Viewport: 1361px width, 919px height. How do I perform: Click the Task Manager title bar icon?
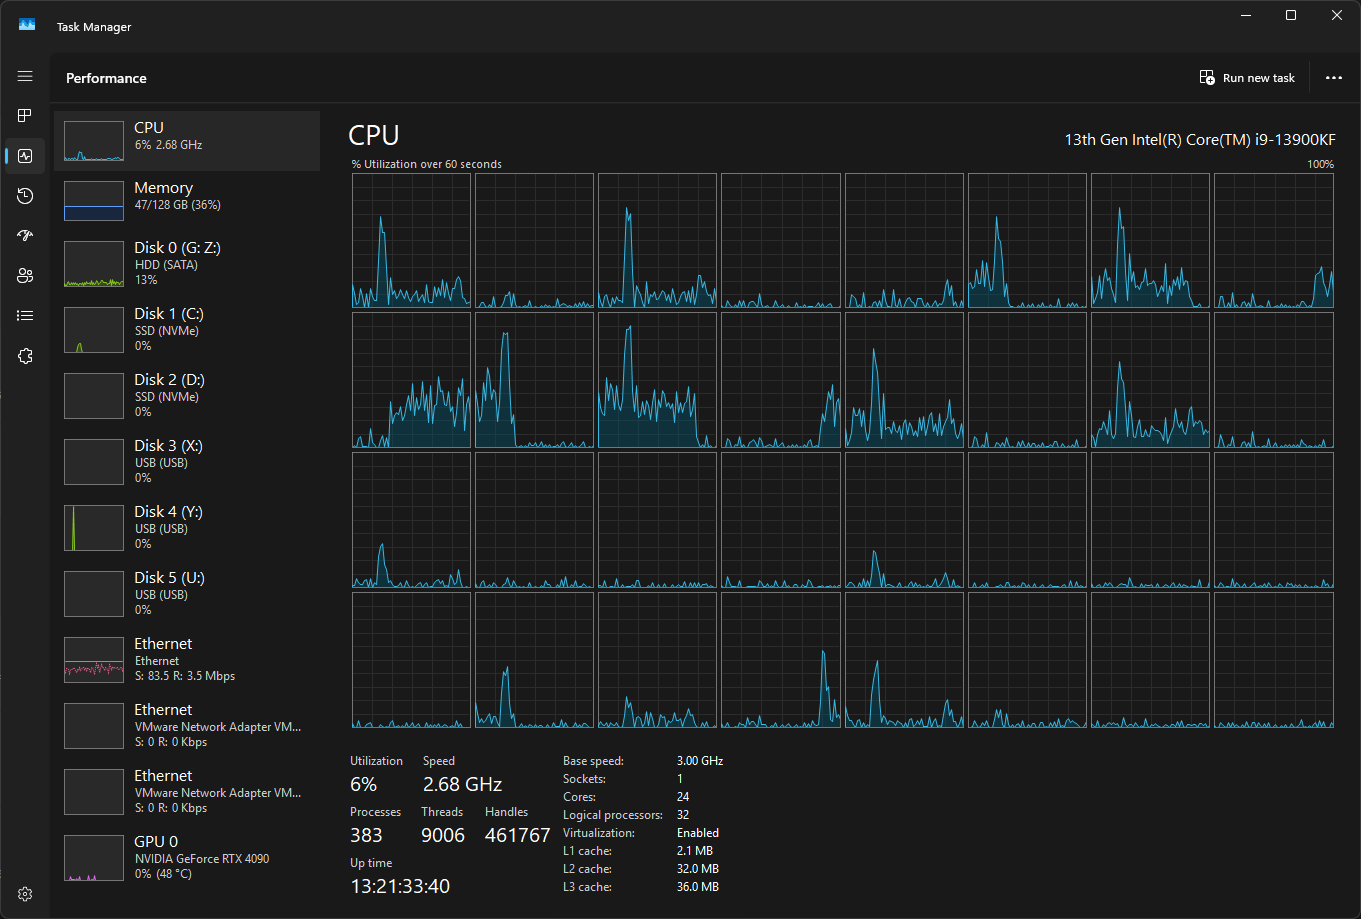coord(27,25)
